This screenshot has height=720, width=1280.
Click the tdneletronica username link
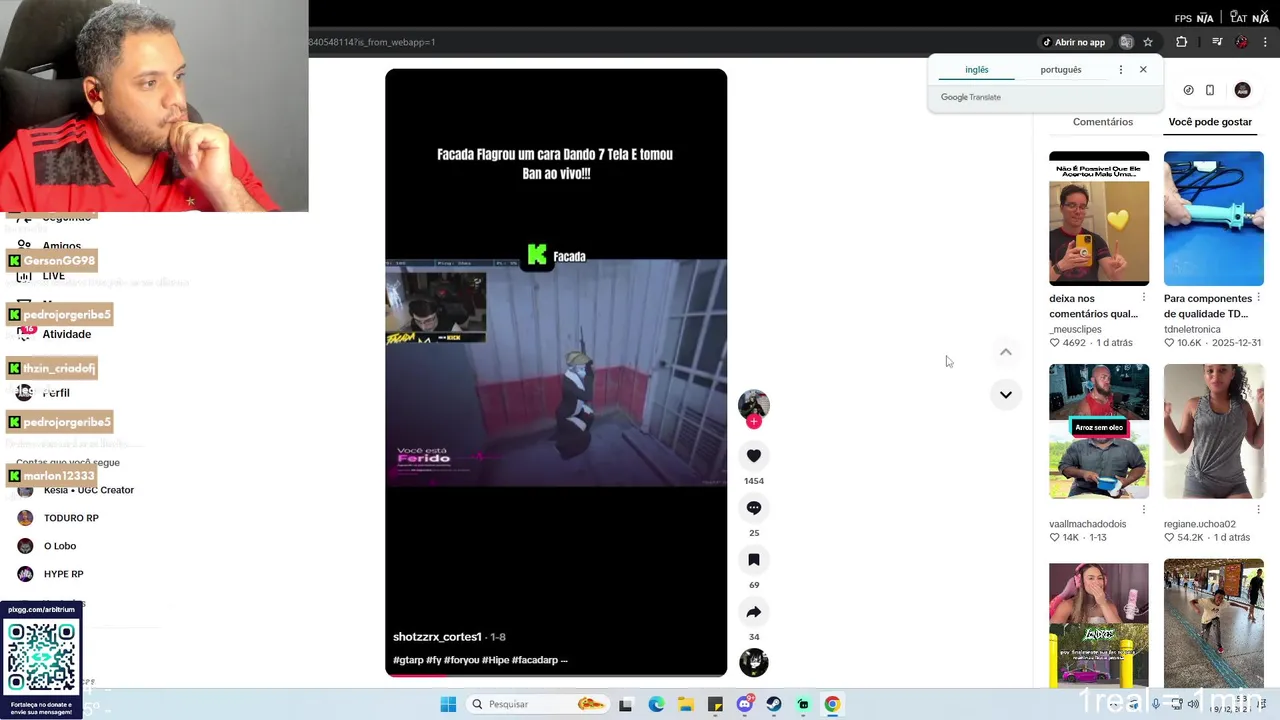(1192, 329)
